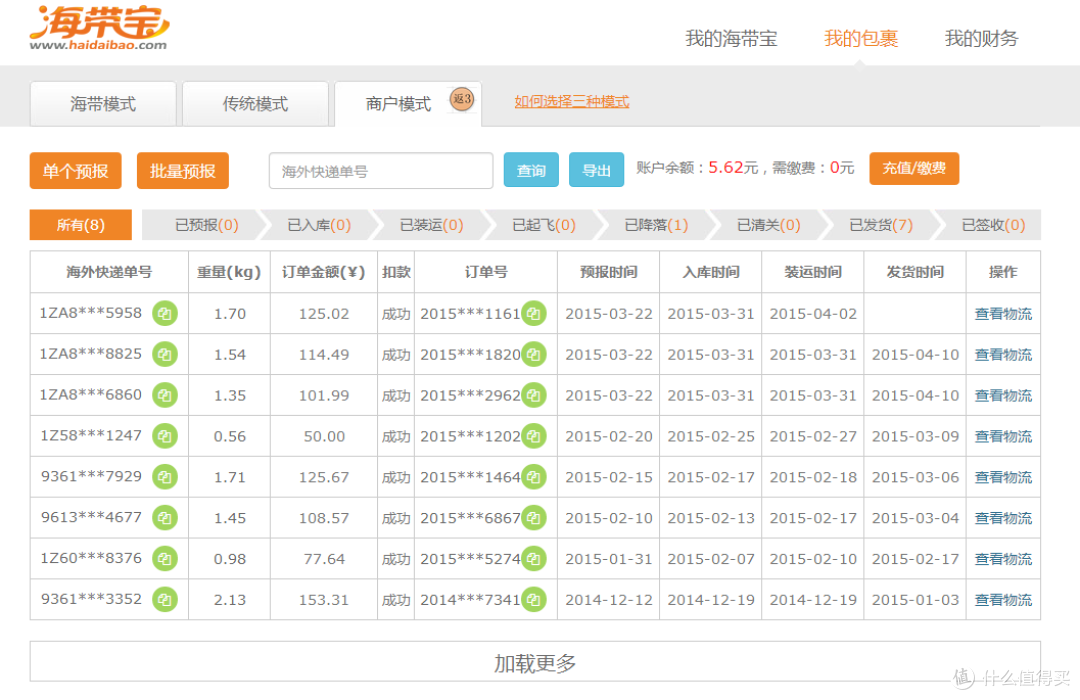This screenshot has height=700, width=1080.
Task: Click the order amount 50.00 cell
Action: [324, 437]
